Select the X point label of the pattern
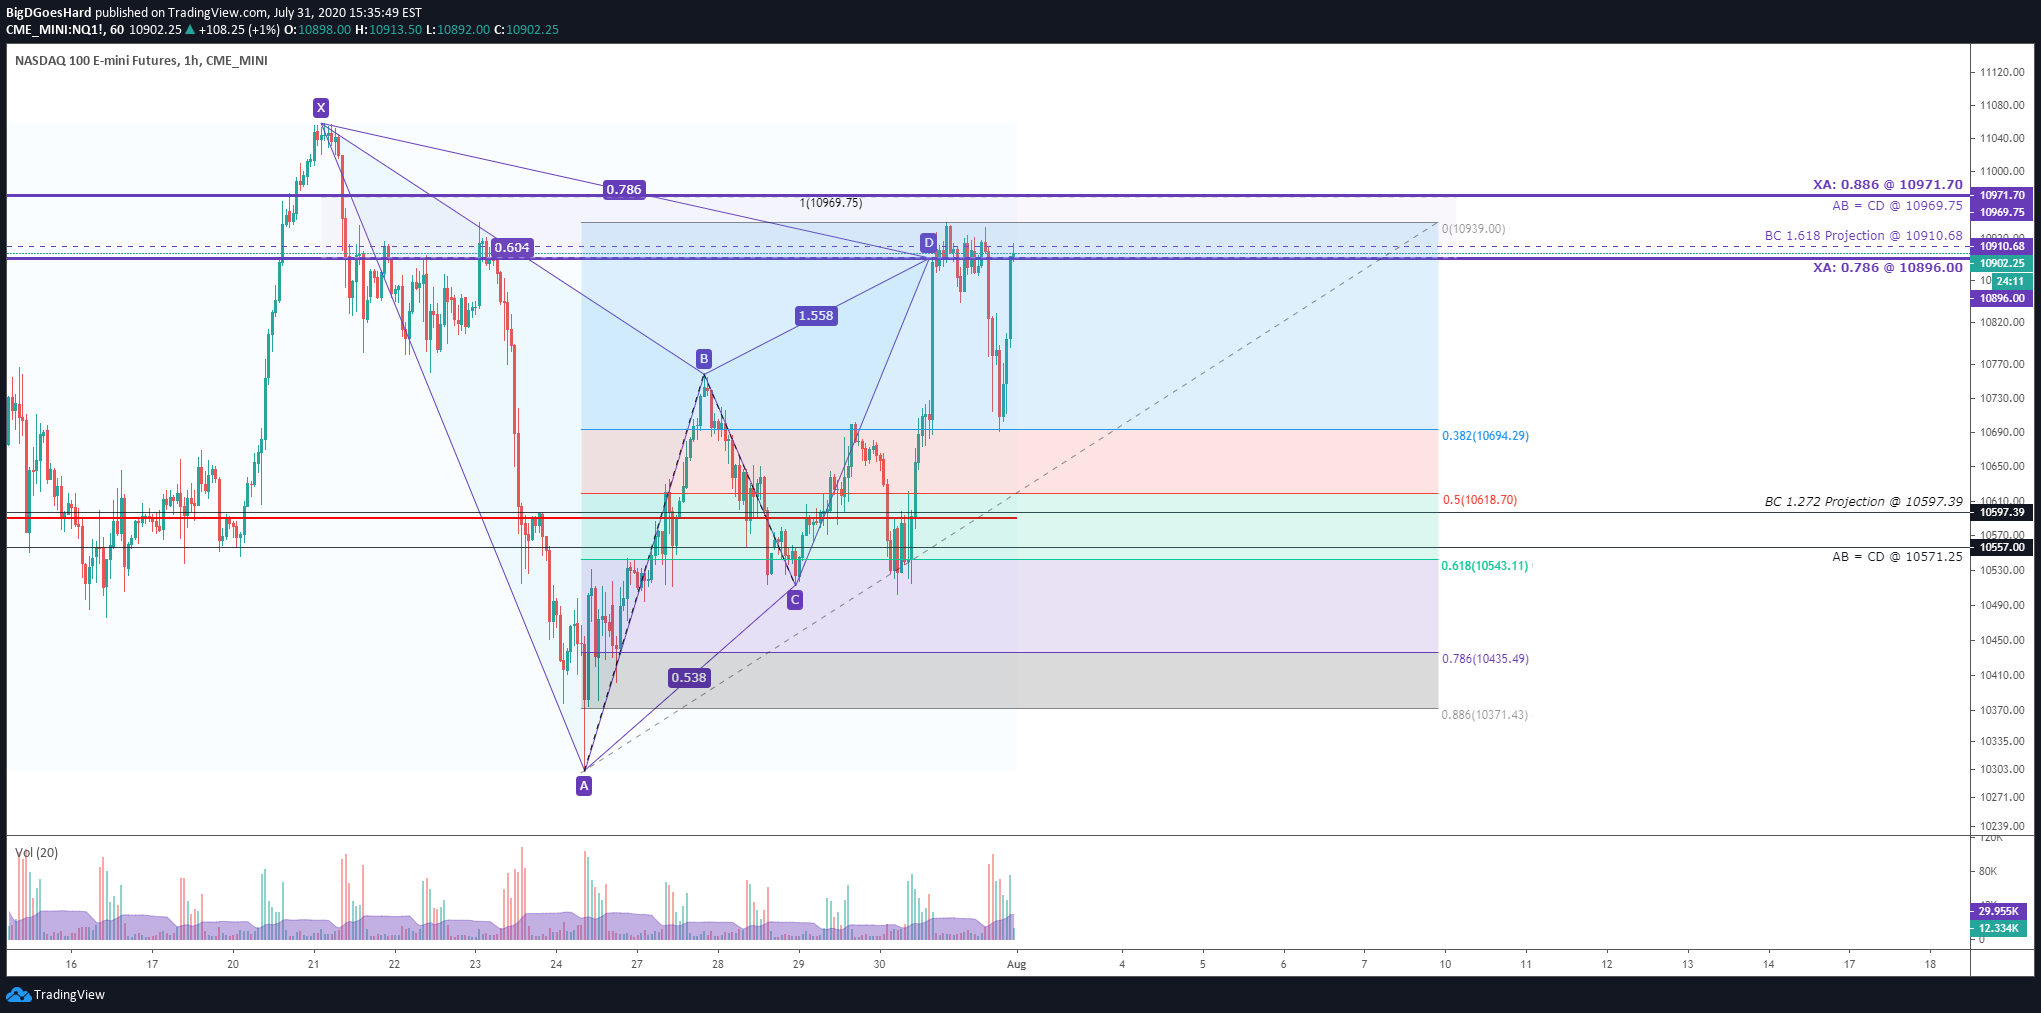The height and width of the screenshot is (1013, 2041). click(x=320, y=108)
